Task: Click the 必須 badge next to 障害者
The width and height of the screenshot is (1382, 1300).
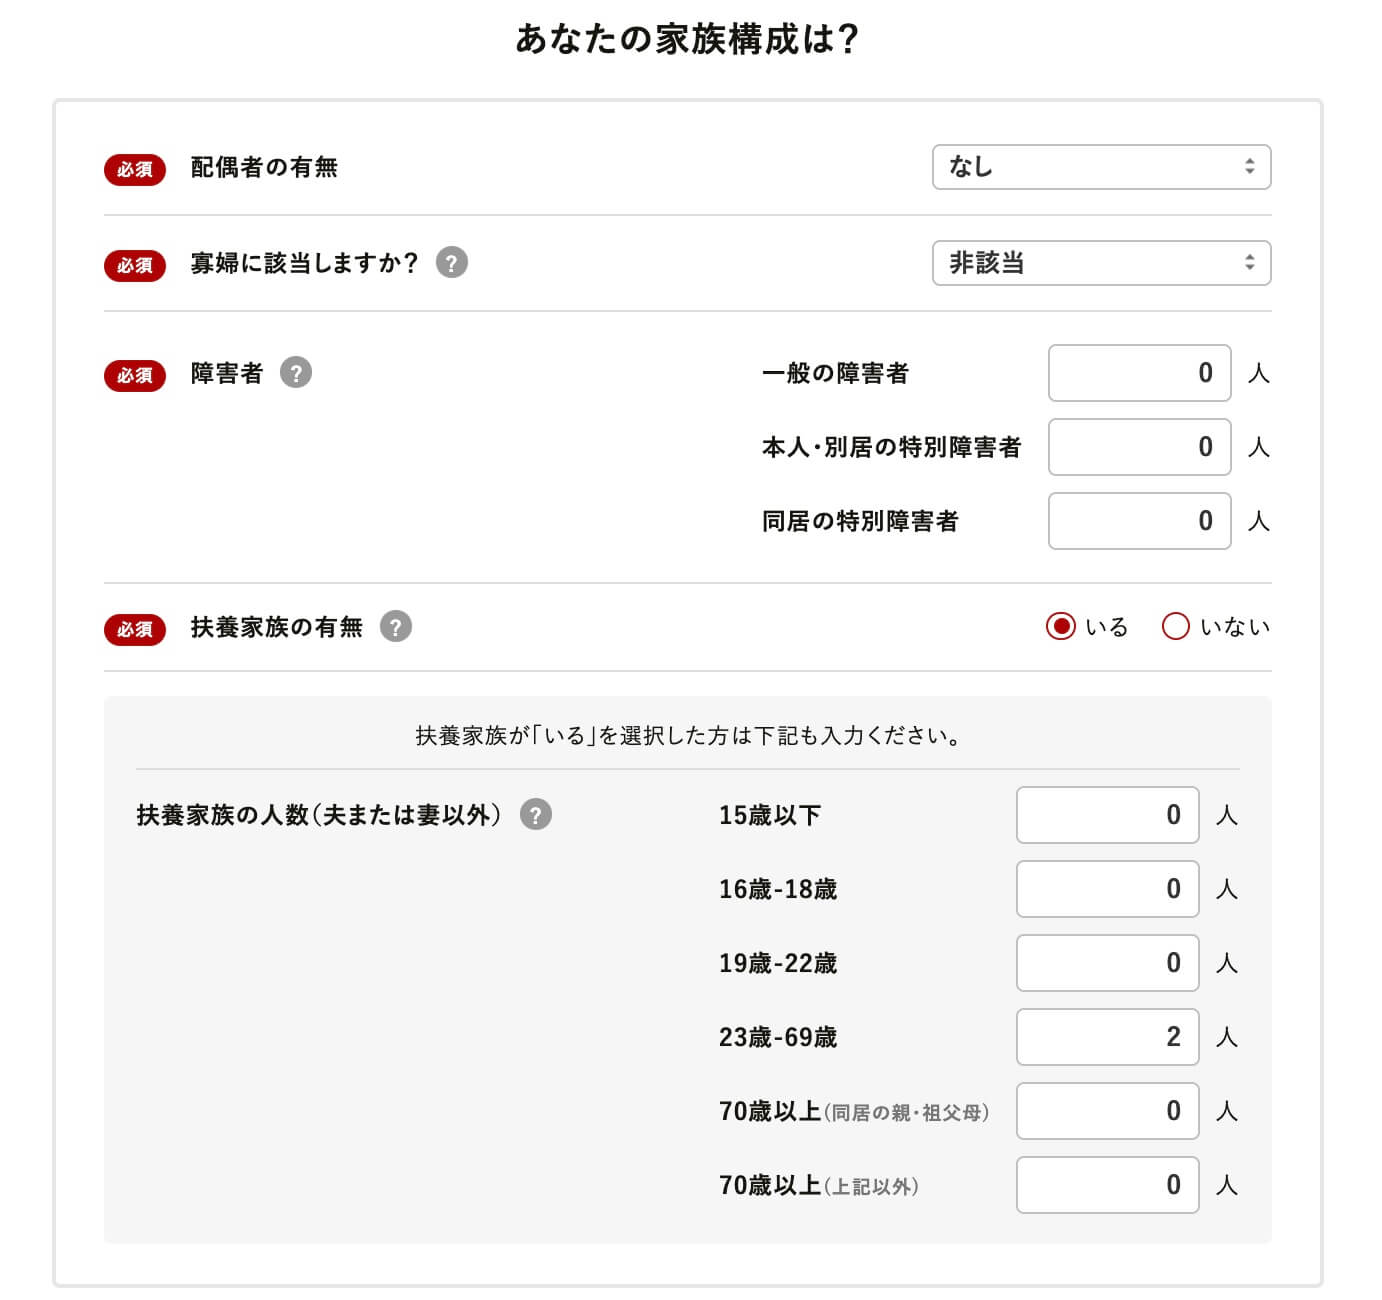Action: (135, 376)
